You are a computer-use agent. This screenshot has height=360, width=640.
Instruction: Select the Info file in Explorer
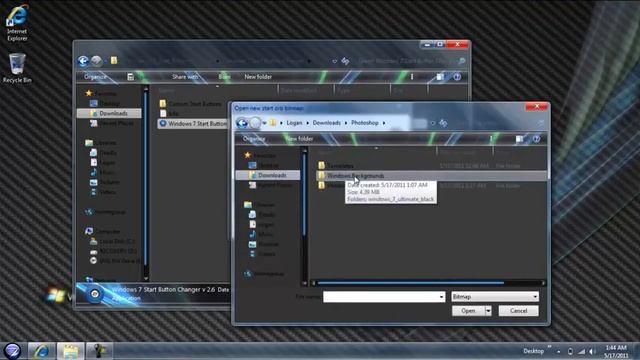pyautogui.click(x=169, y=113)
